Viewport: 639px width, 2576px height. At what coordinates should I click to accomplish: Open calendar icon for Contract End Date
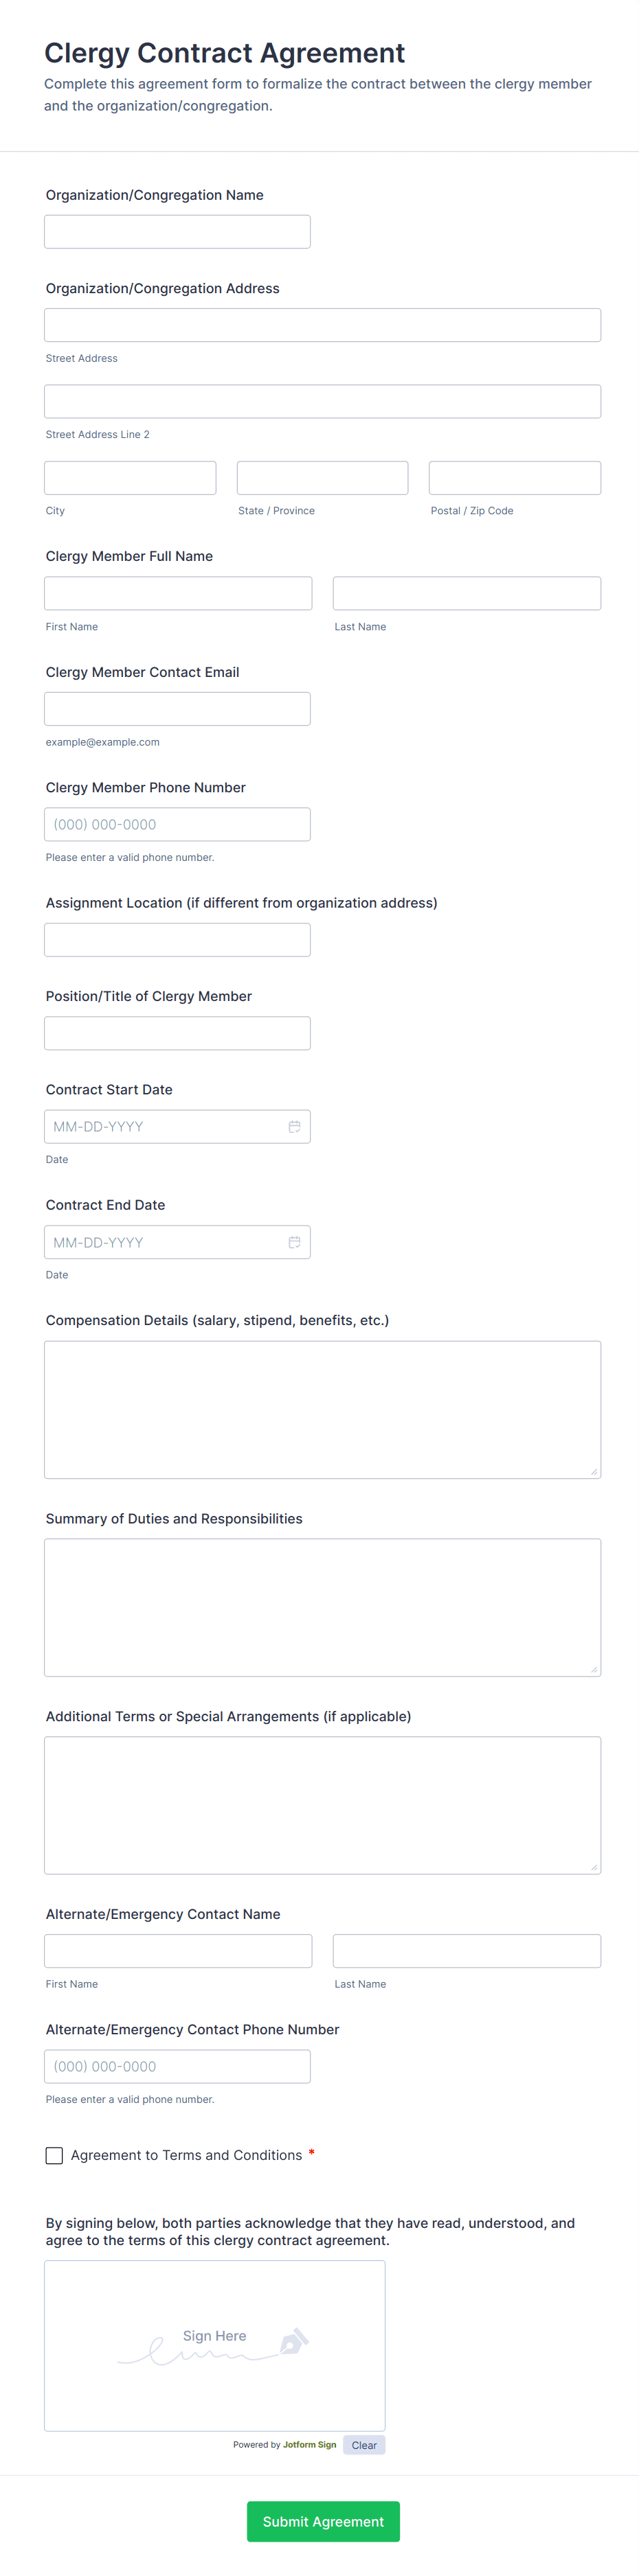[x=294, y=1242]
